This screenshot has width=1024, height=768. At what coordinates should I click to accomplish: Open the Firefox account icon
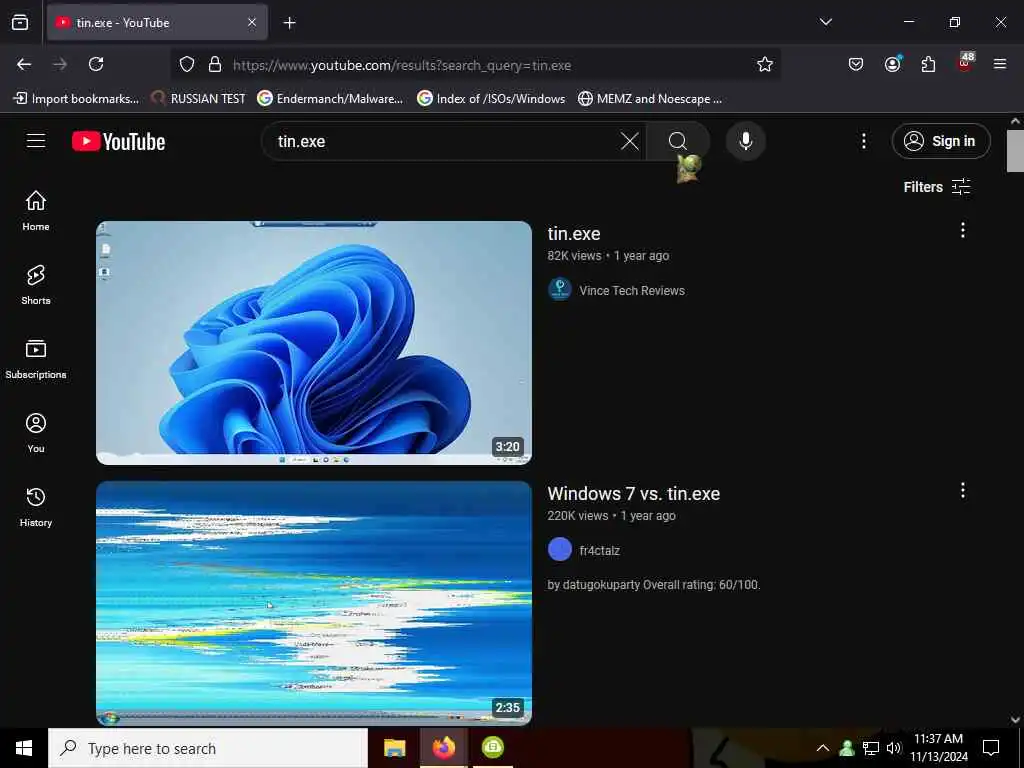(892, 64)
